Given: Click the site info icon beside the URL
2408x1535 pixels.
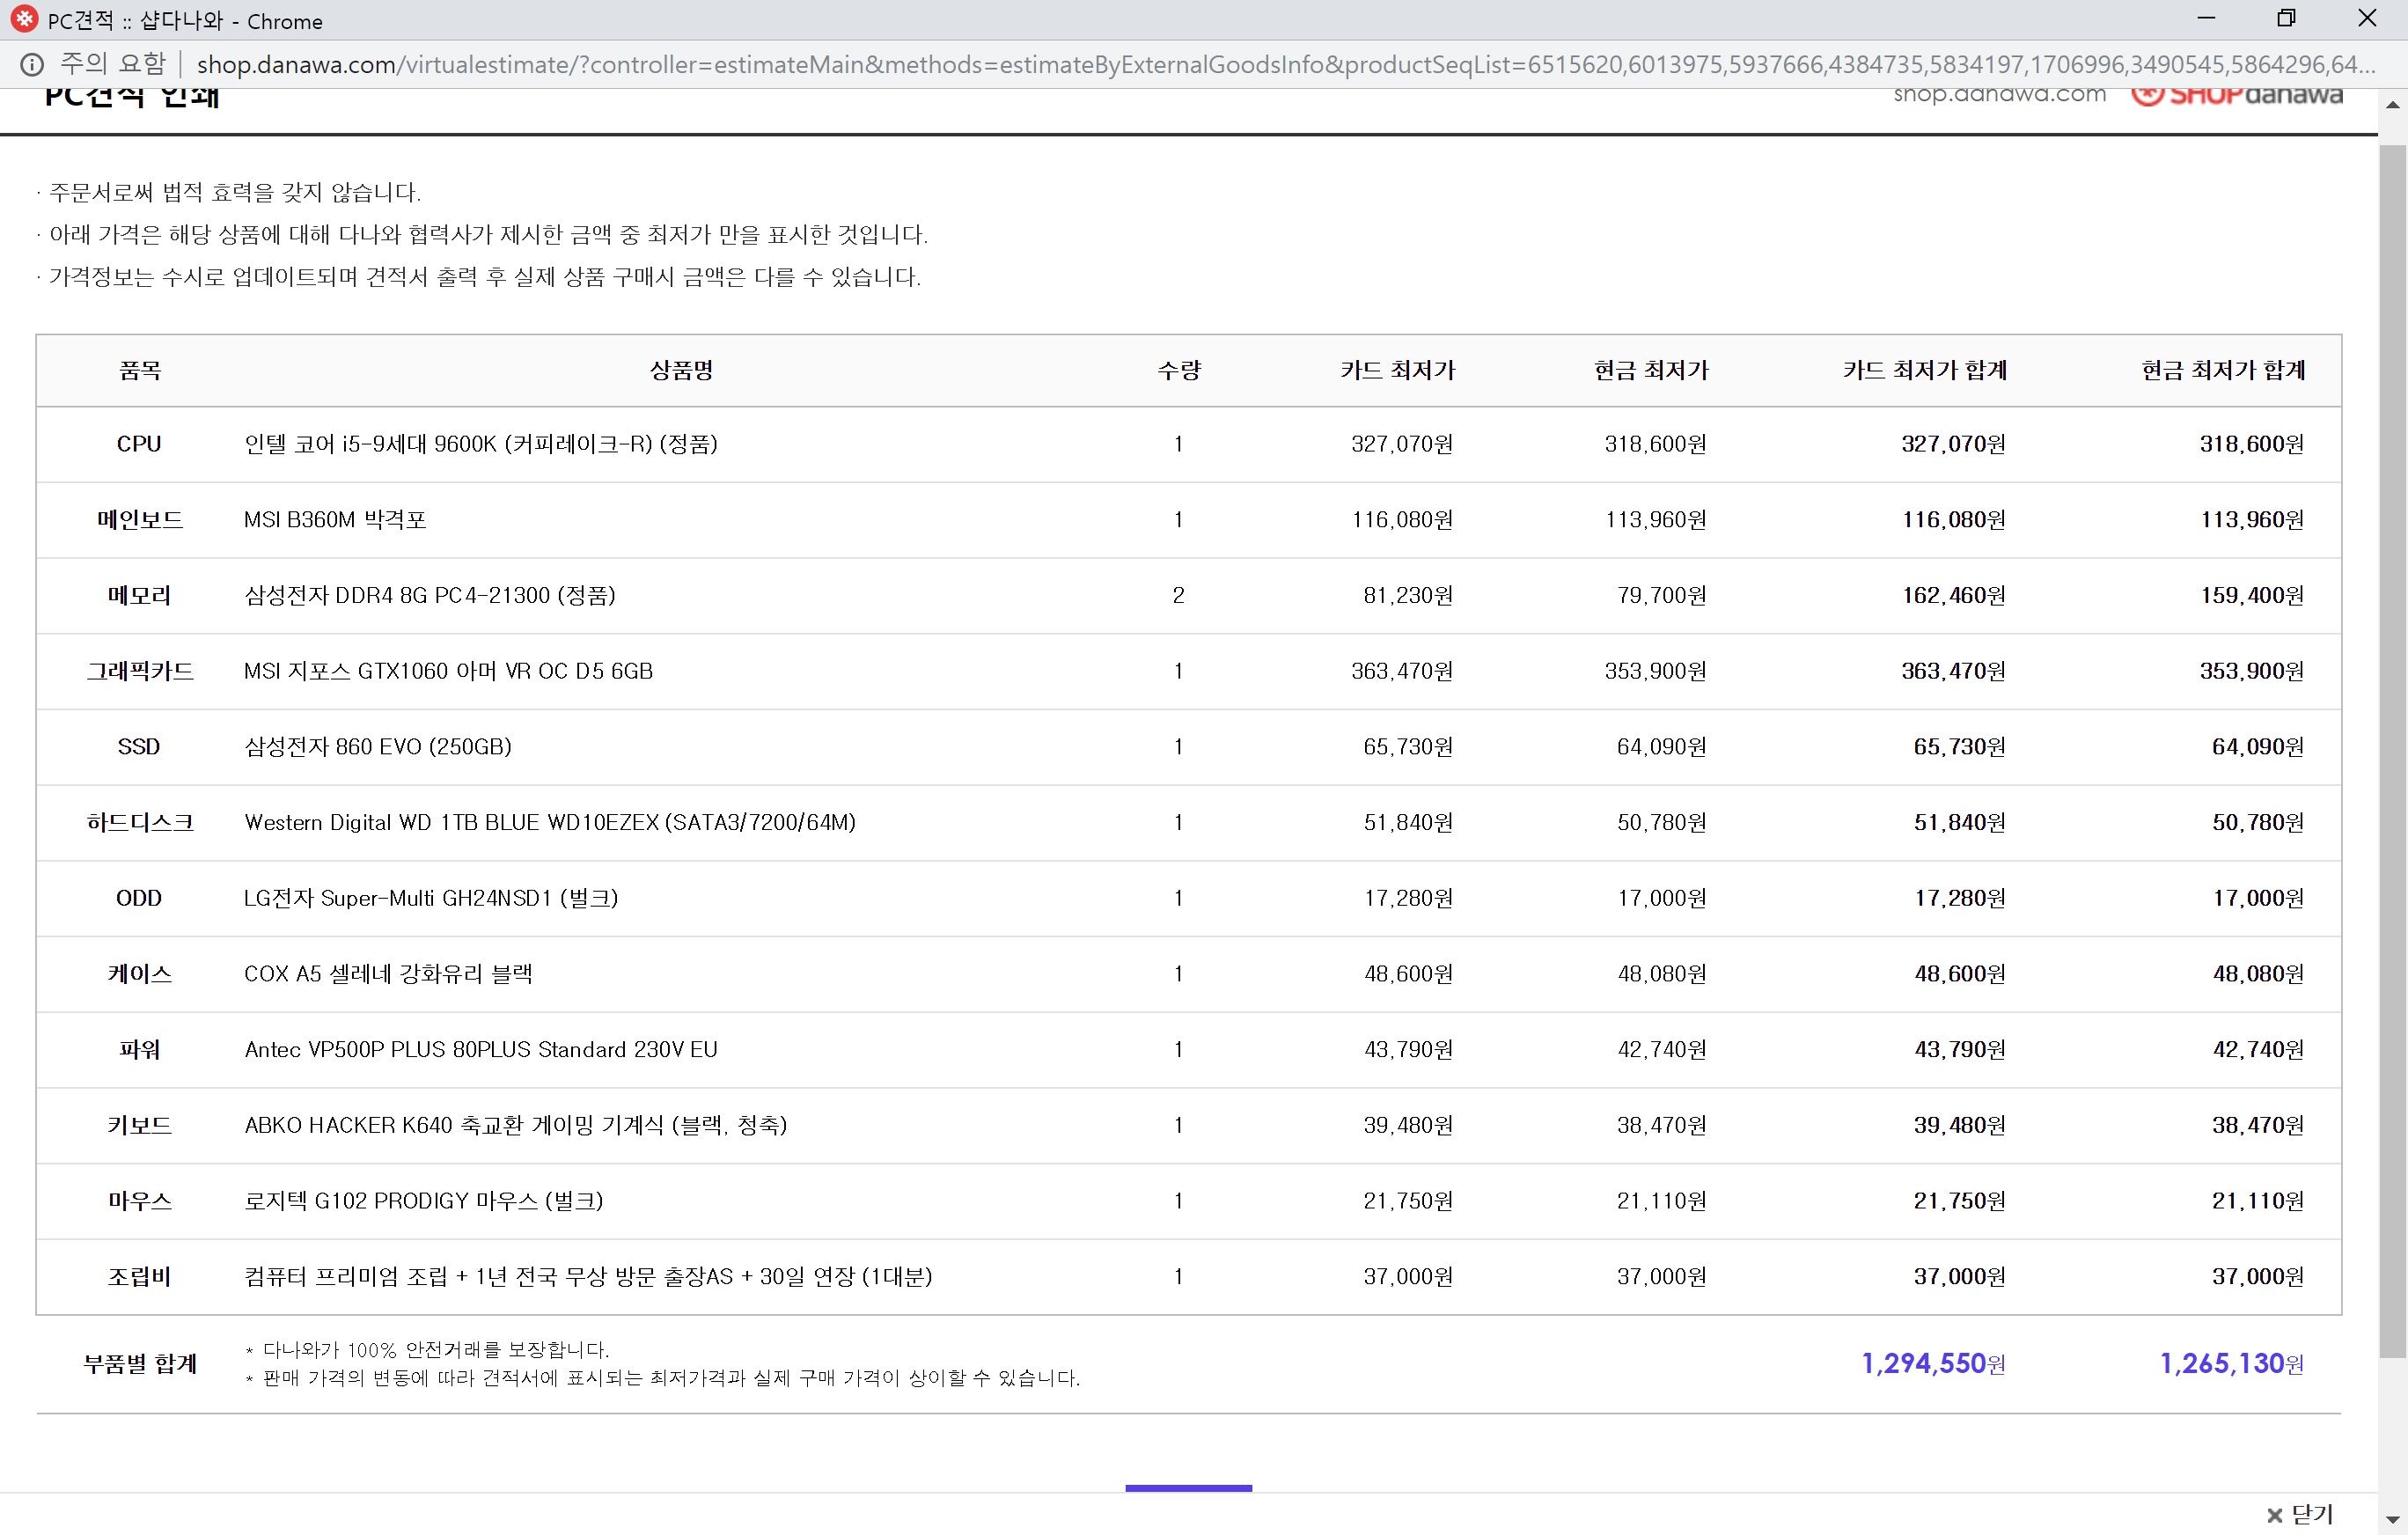Looking at the screenshot, I should 32,65.
